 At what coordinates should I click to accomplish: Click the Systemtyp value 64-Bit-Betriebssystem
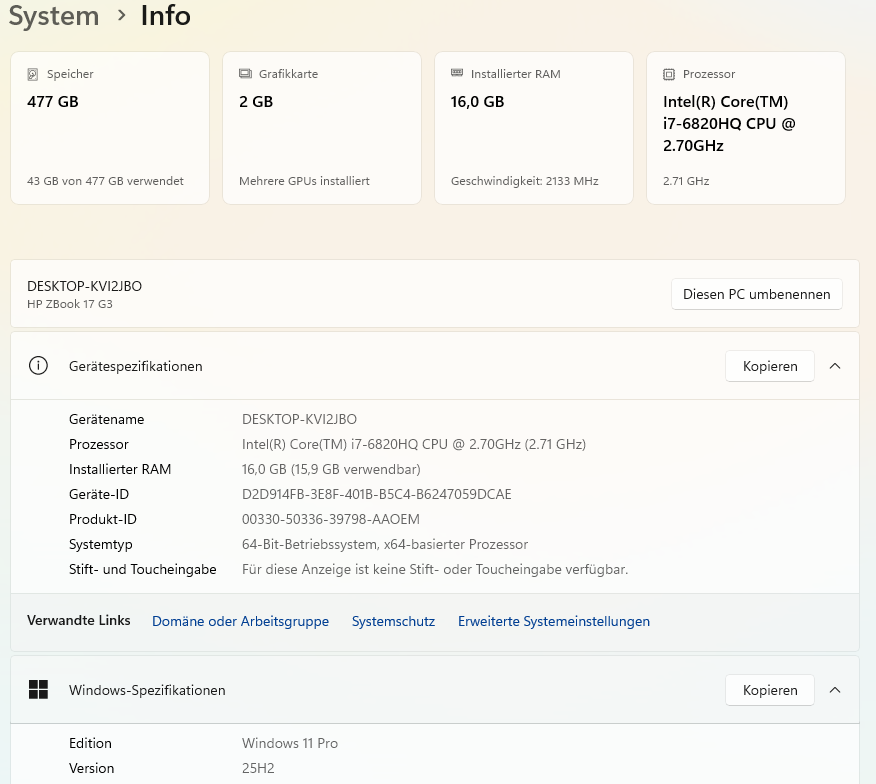pos(385,544)
